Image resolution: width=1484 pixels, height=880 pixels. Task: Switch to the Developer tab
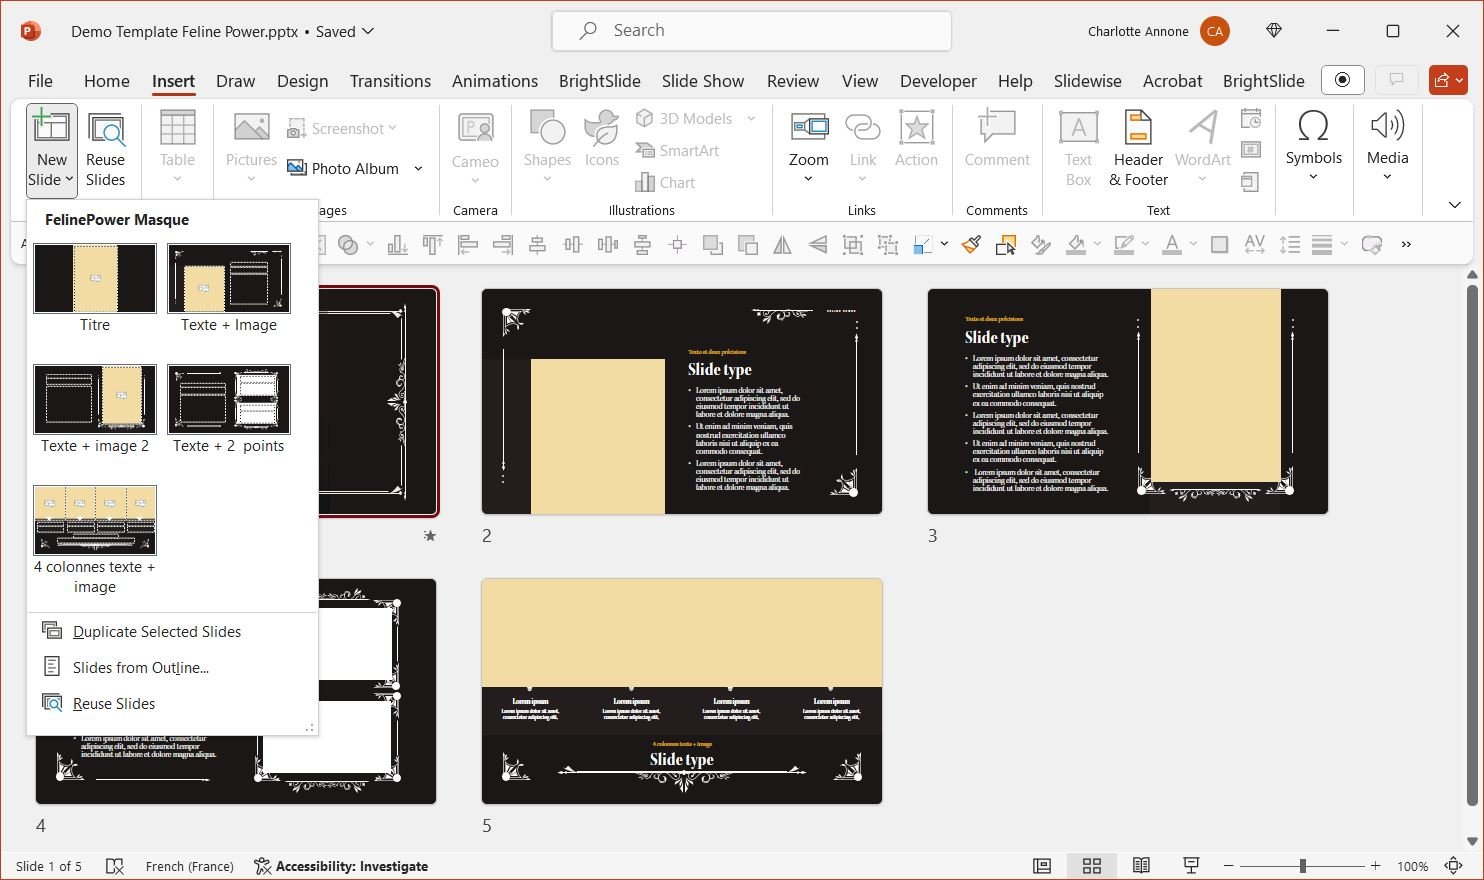click(x=938, y=81)
